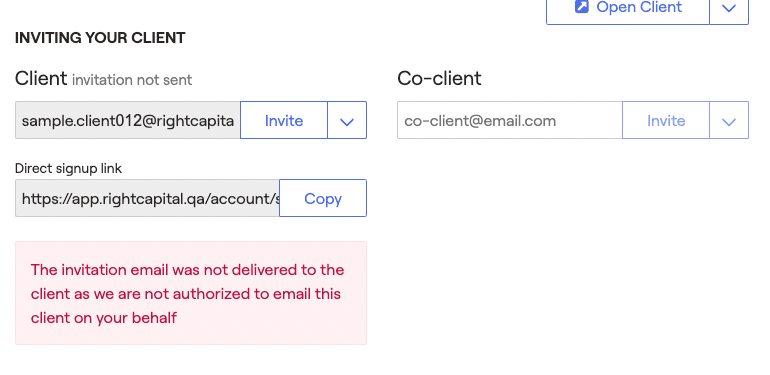Screen dimensions: 770x375
Task: Select the direct signup link URL field
Action: click(x=147, y=198)
